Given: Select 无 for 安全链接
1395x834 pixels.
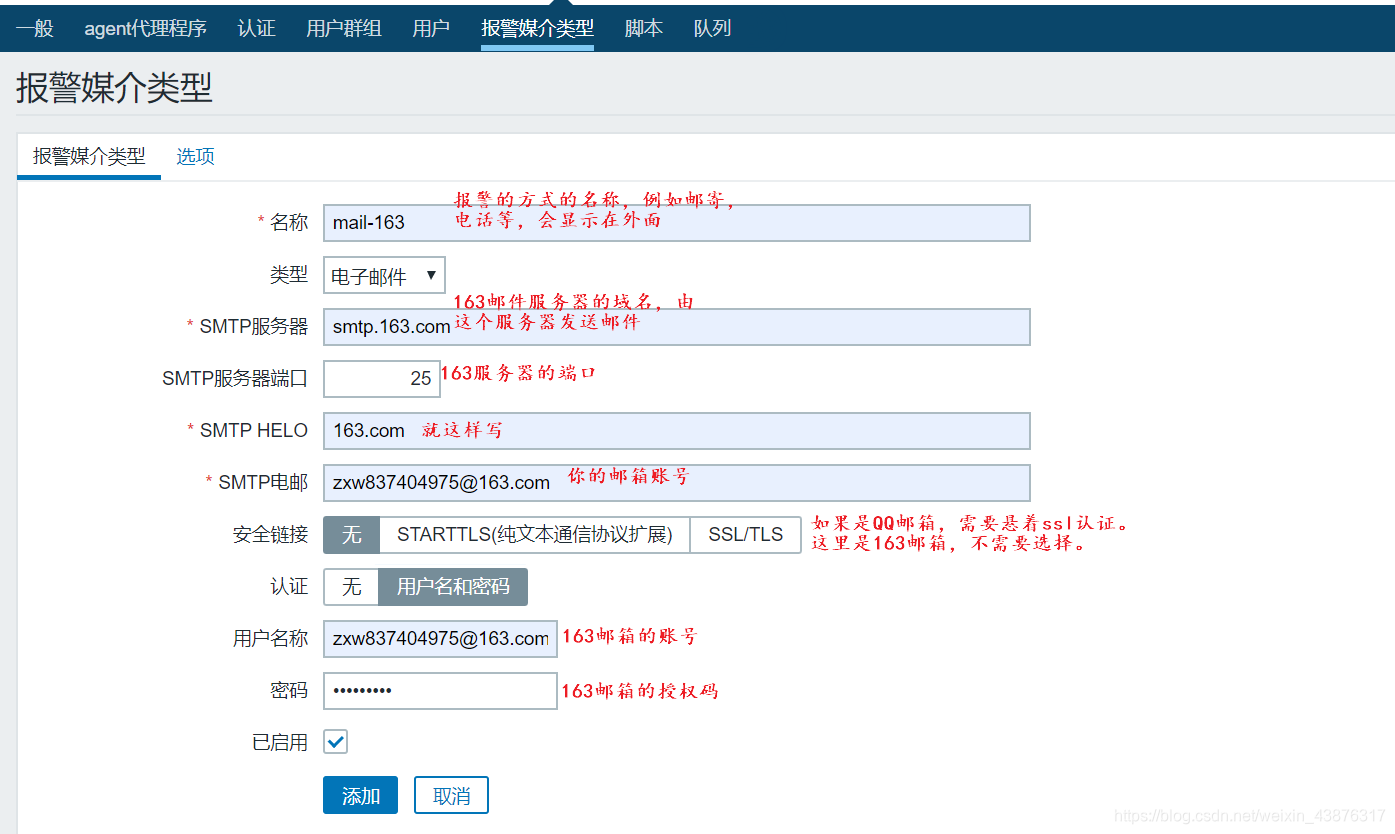Looking at the screenshot, I should coord(352,534).
